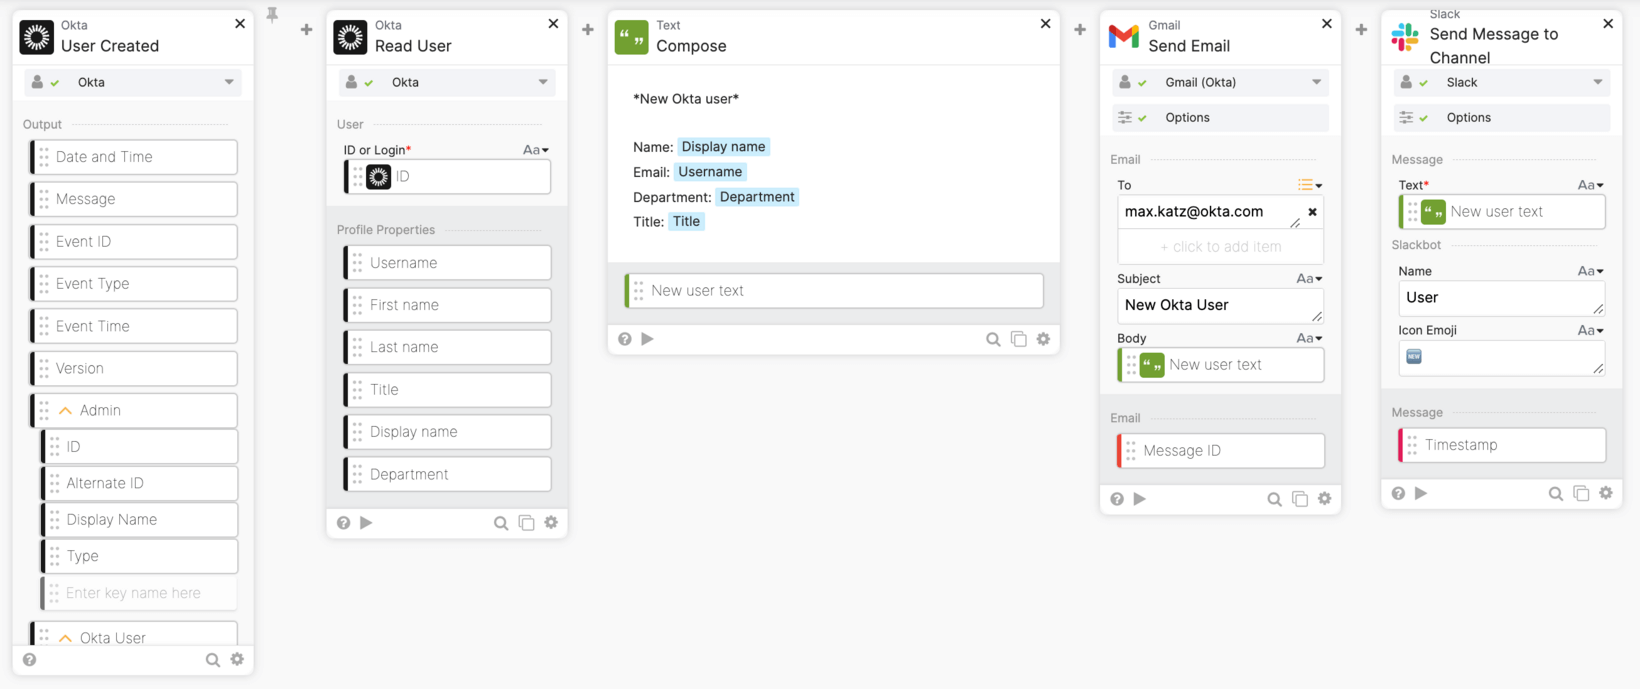
Task: Open help on the Read User card
Action: [343, 523]
